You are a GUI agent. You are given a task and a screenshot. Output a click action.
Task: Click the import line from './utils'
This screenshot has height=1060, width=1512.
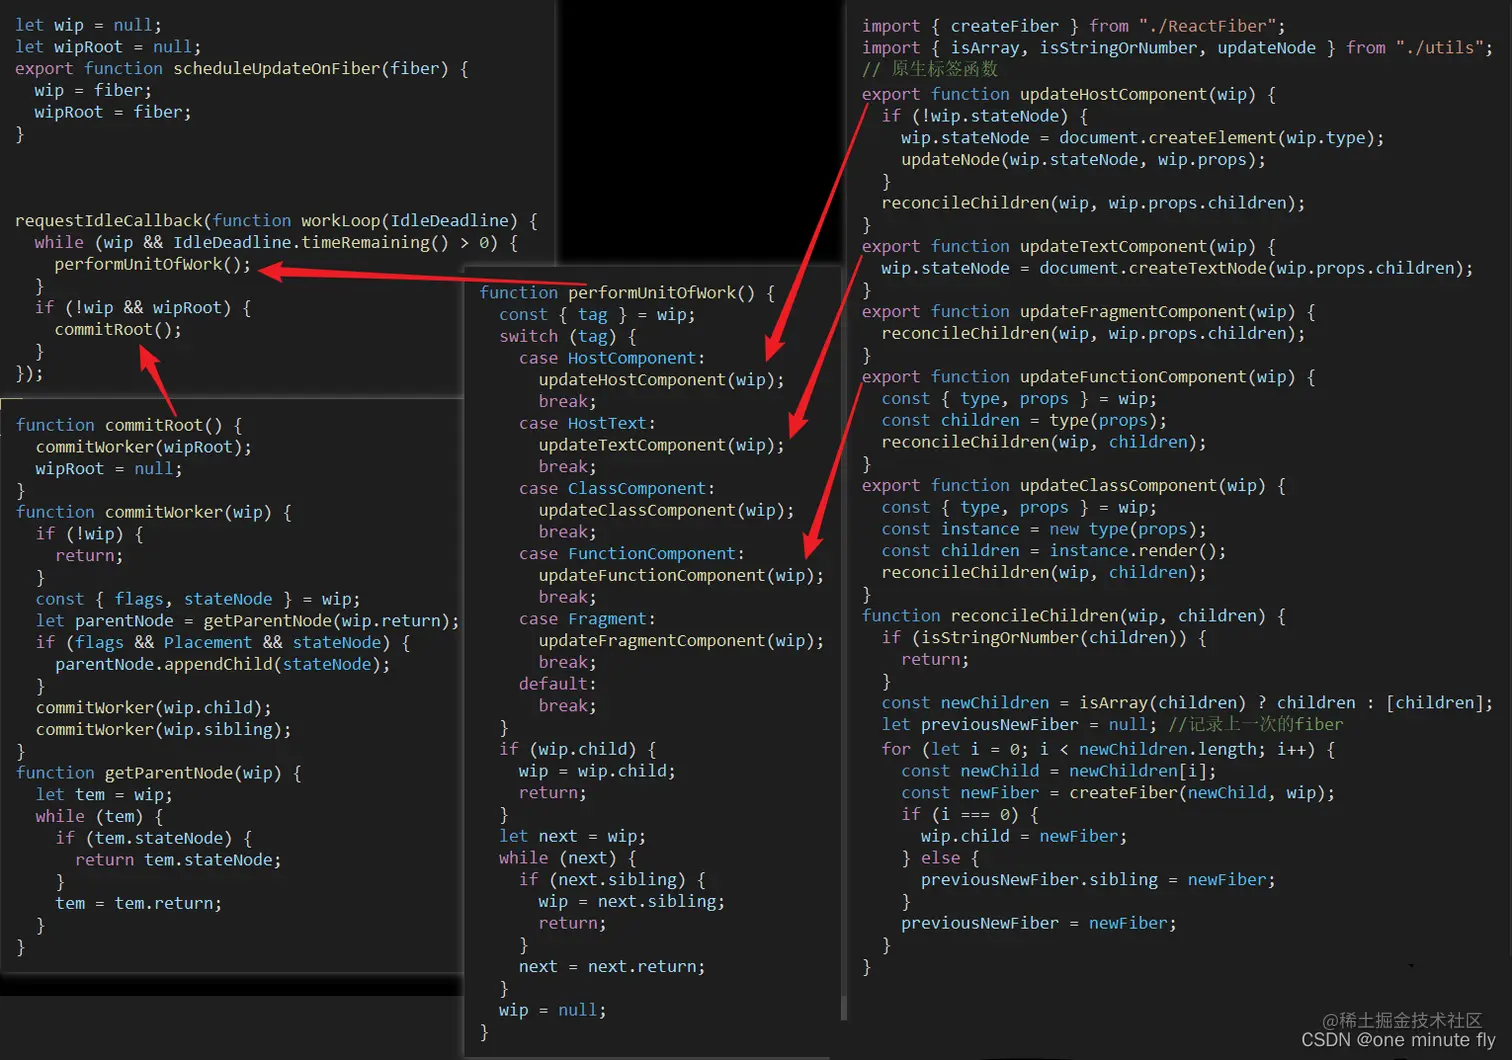pos(1178,48)
